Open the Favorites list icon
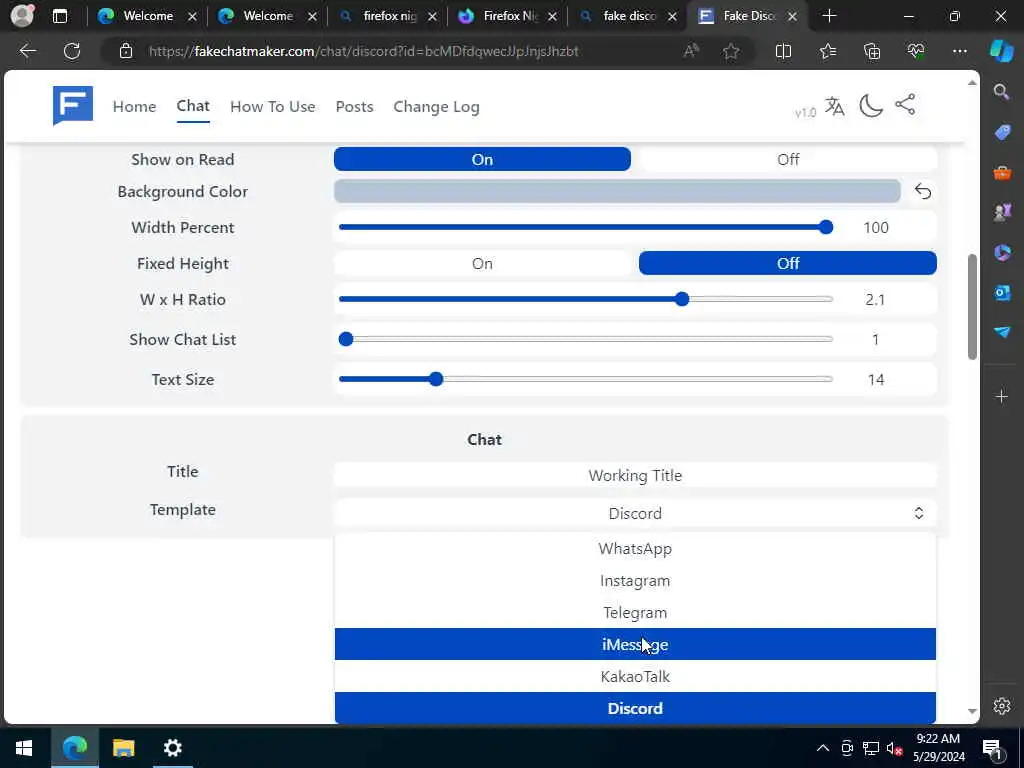This screenshot has width=1024, height=768. pos(827,51)
